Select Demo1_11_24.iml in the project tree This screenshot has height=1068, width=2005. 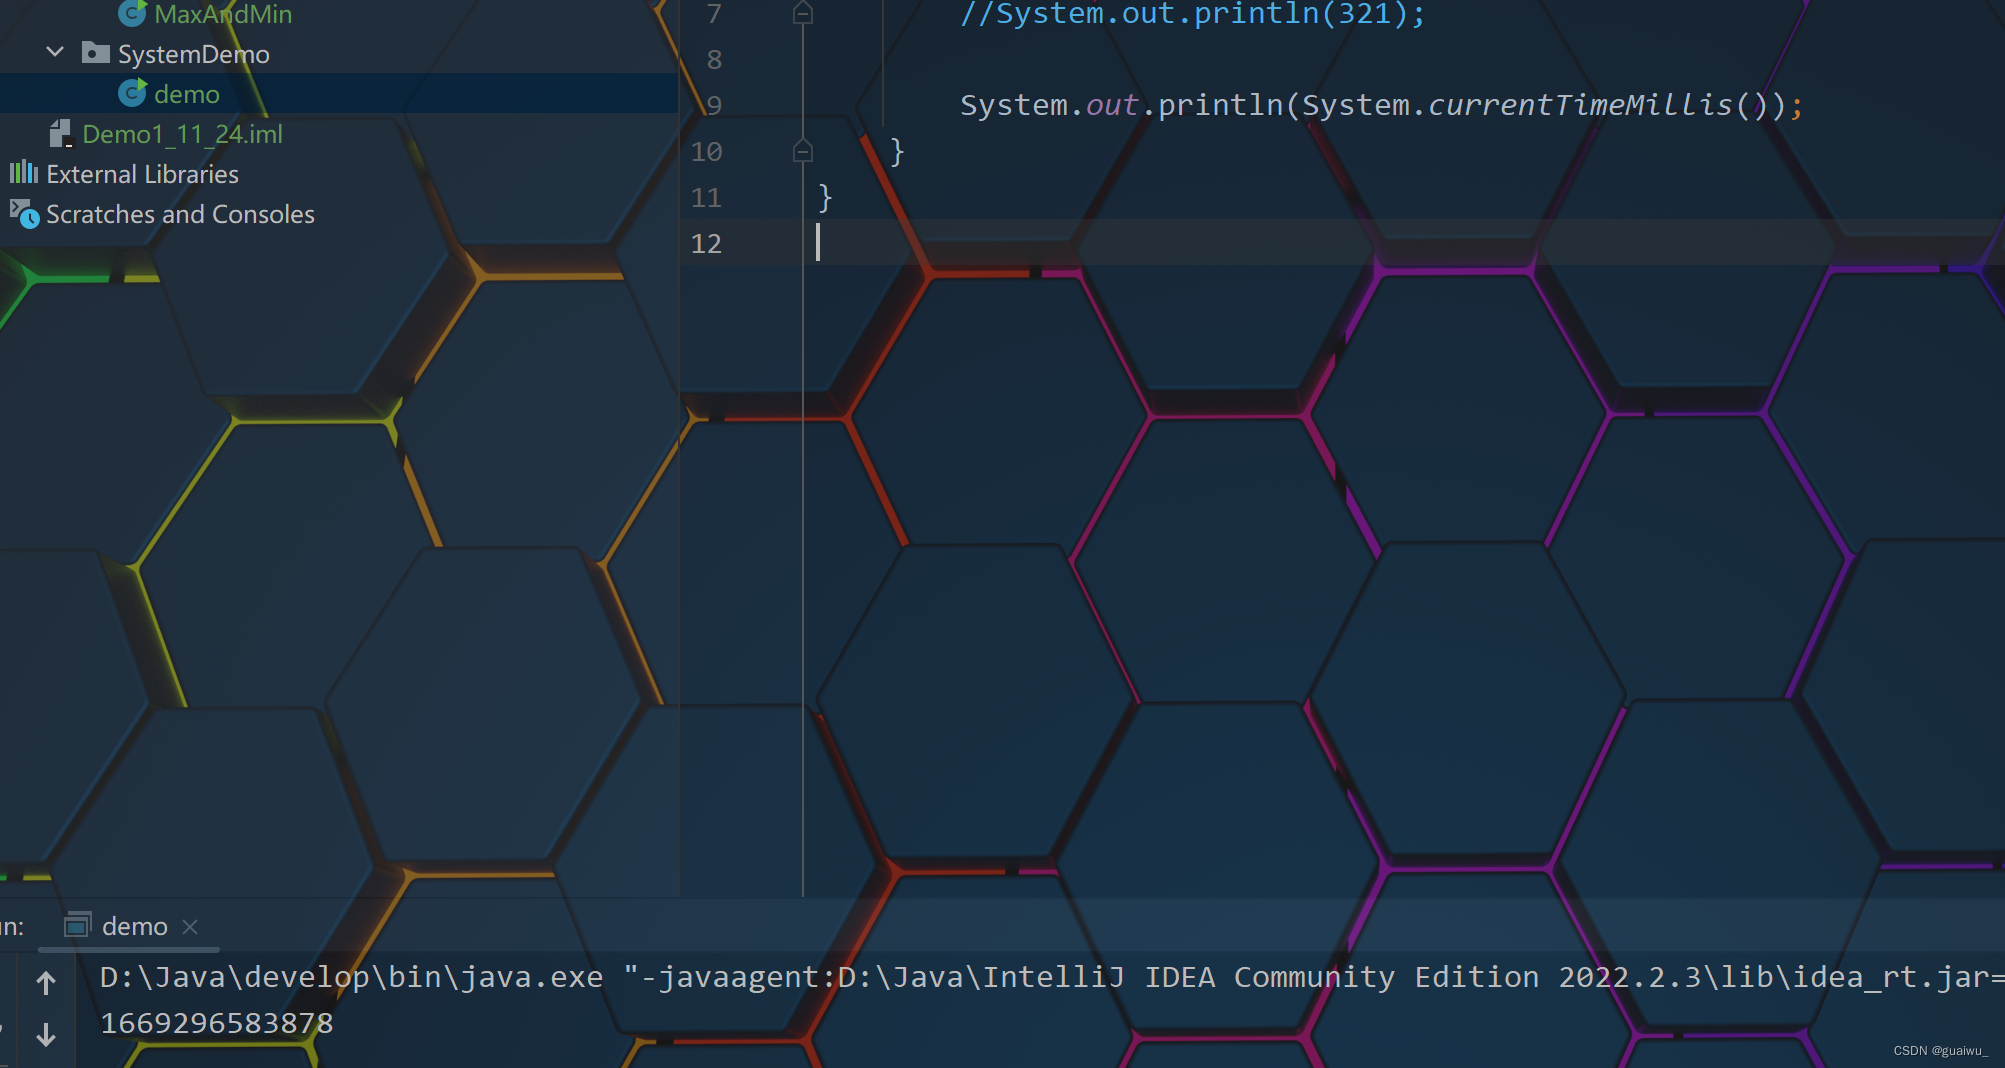pyautogui.click(x=183, y=133)
